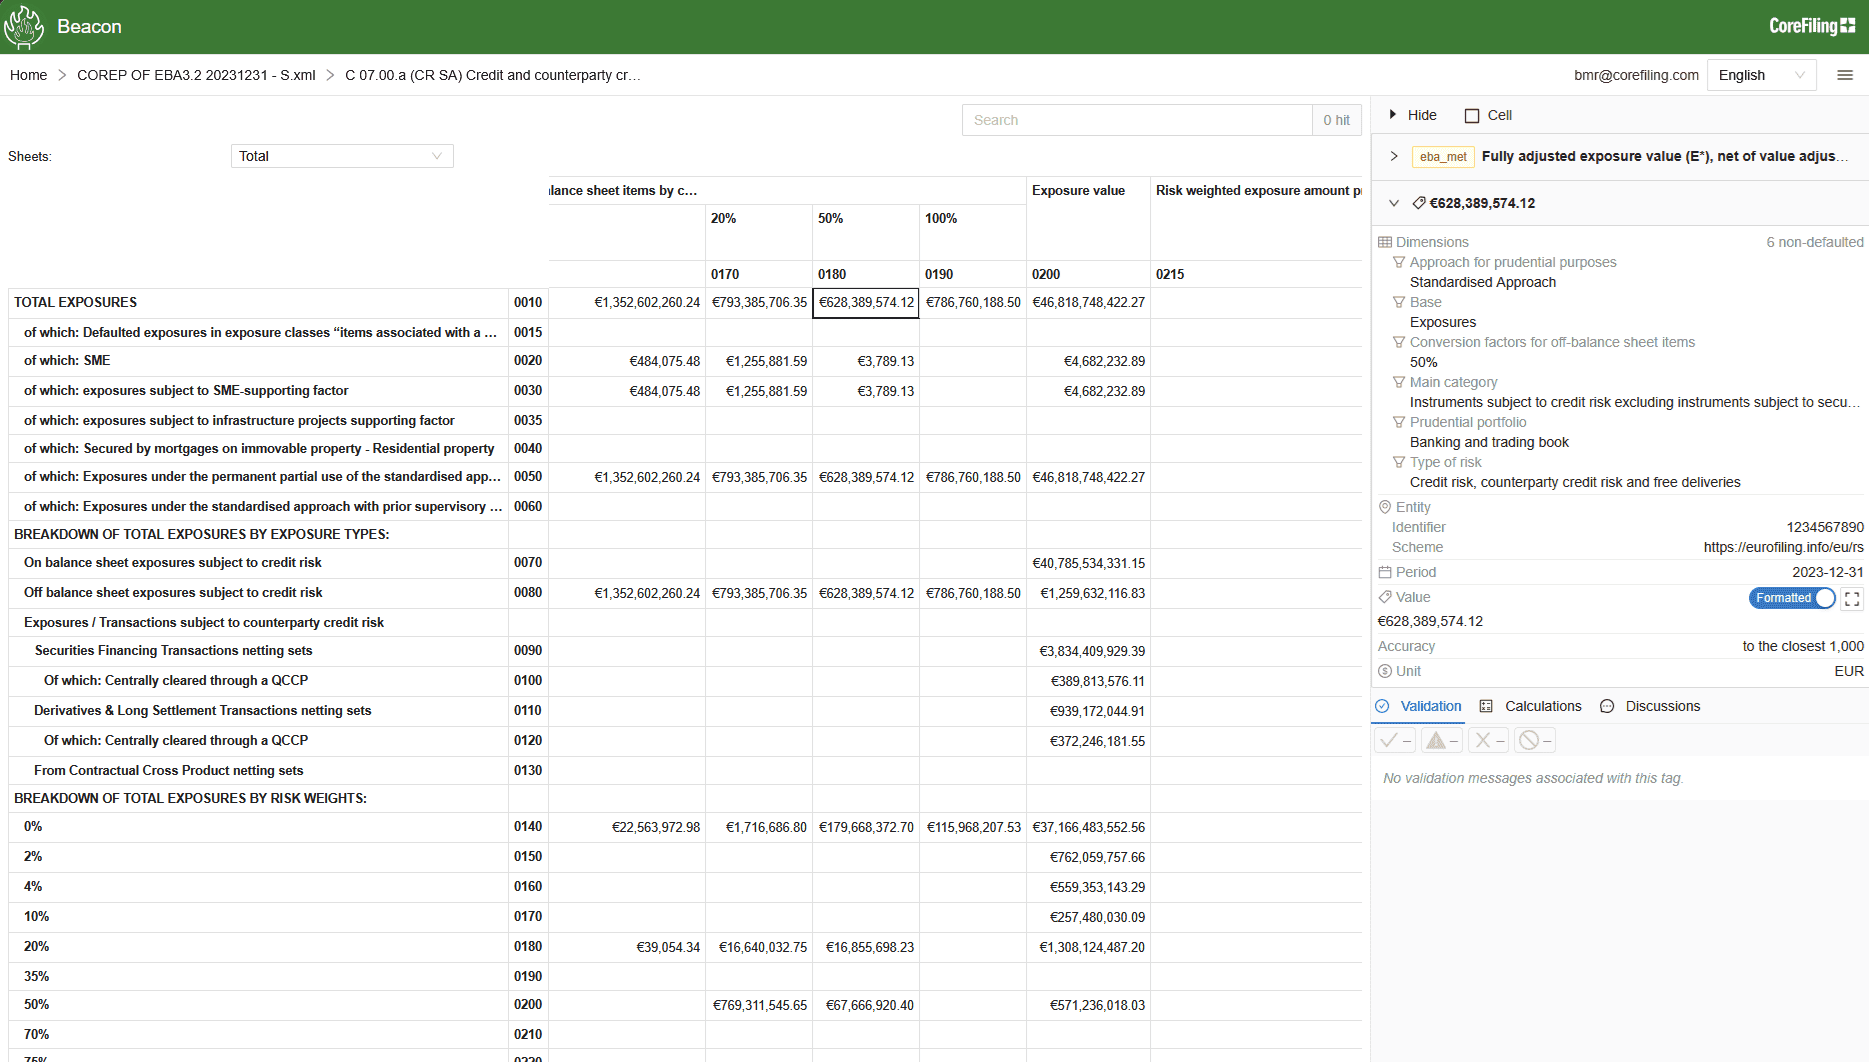
Task: Select cell €16,855,698.23 in 20% row
Action: (x=866, y=947)
